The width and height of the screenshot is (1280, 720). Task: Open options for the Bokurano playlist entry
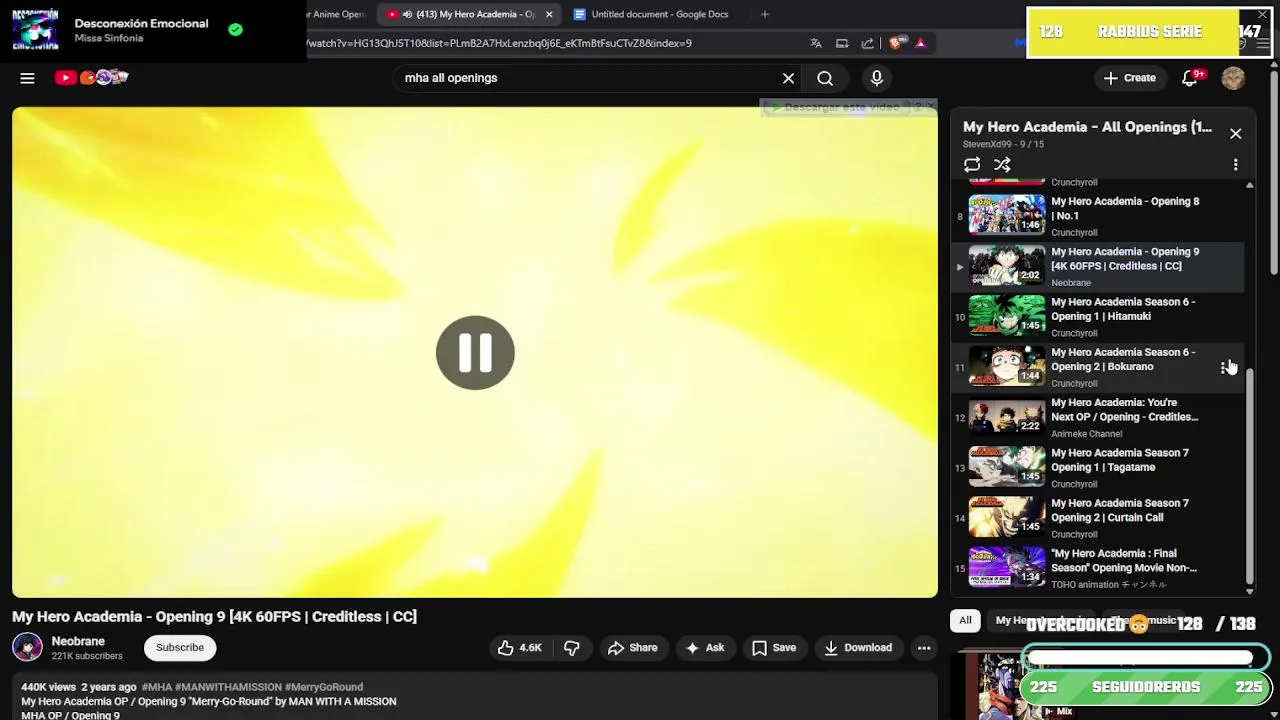tap(1226, 367)
